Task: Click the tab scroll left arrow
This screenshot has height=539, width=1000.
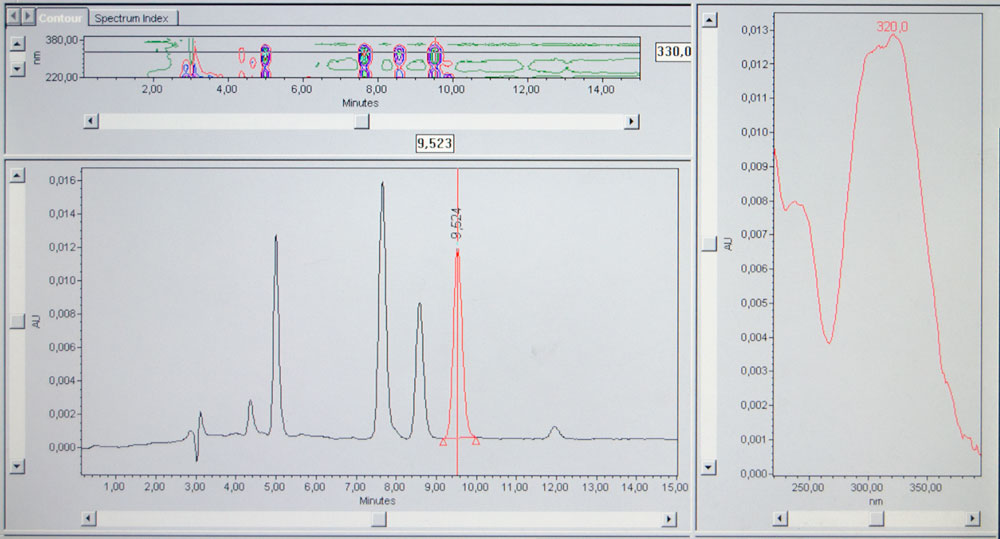Action: click(x=13, y=15)
